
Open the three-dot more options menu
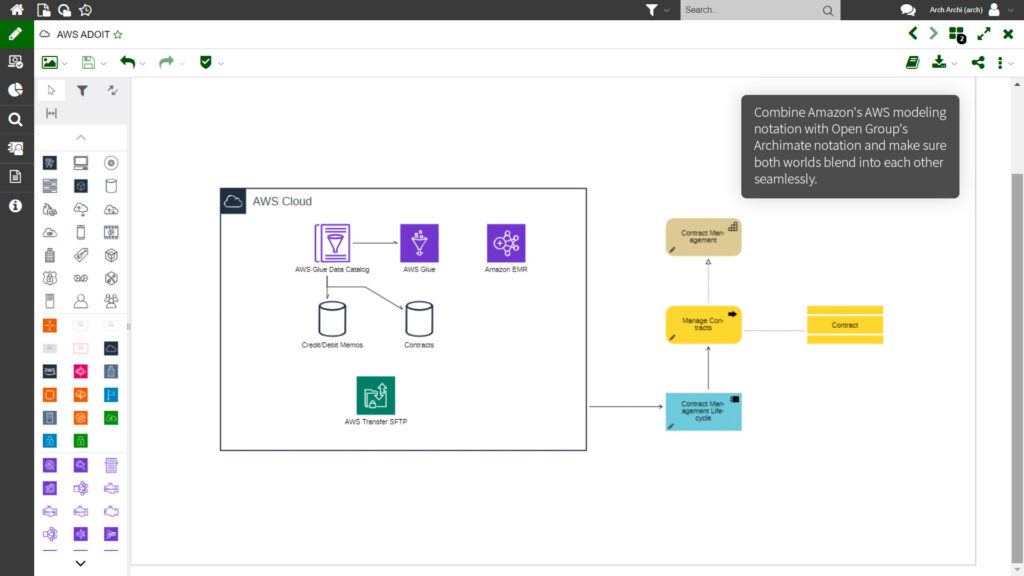tap(1002, 62)
